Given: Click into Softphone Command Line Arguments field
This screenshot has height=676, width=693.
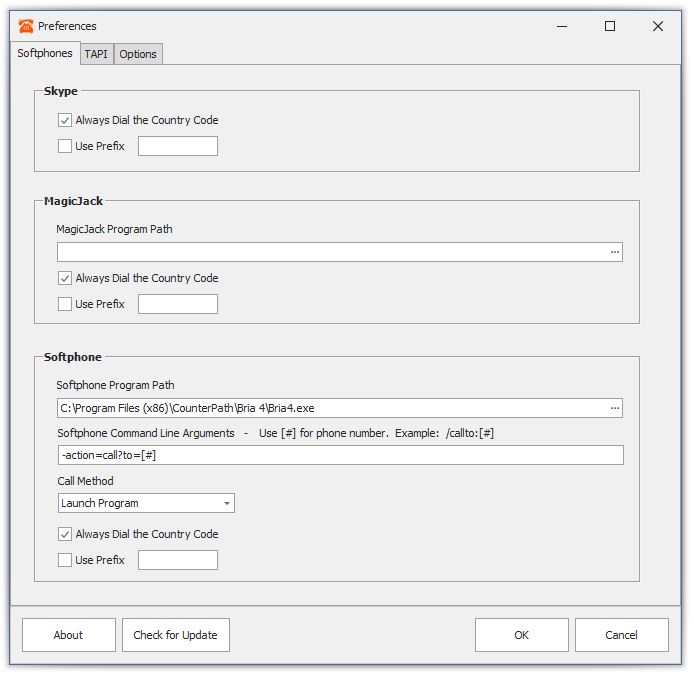Looking at the screenshot, I should [341, 455].
